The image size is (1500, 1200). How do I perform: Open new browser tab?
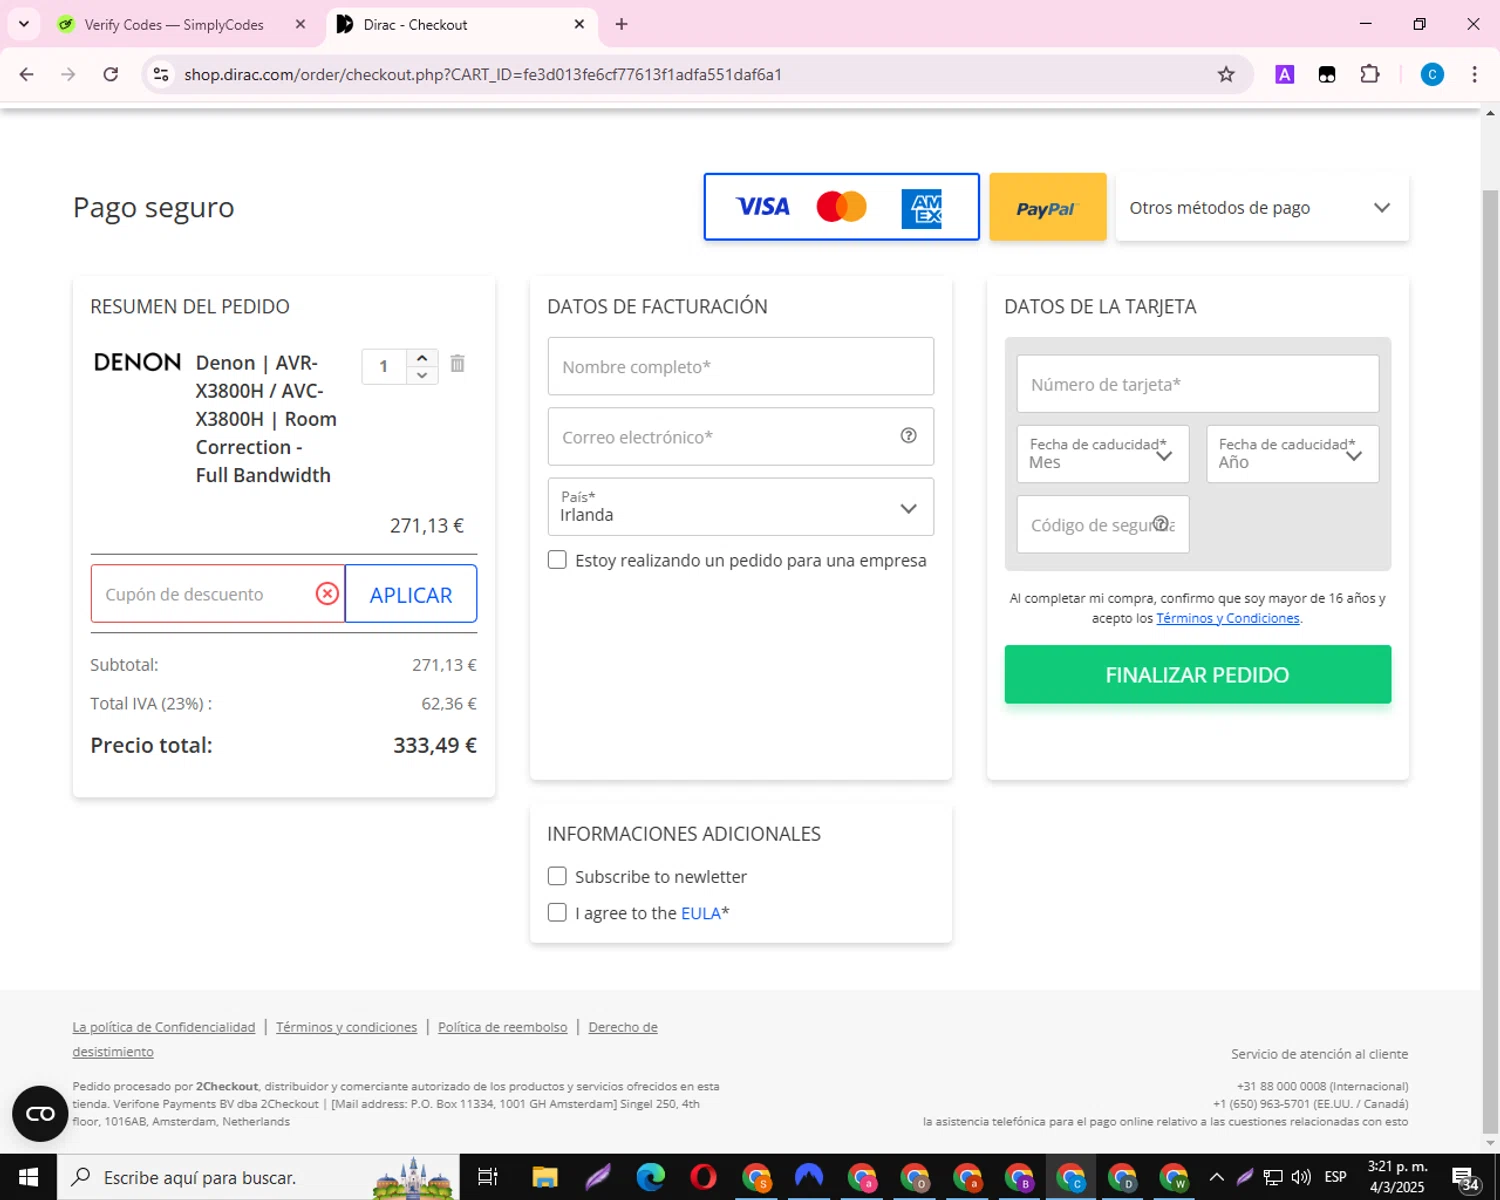622,24
